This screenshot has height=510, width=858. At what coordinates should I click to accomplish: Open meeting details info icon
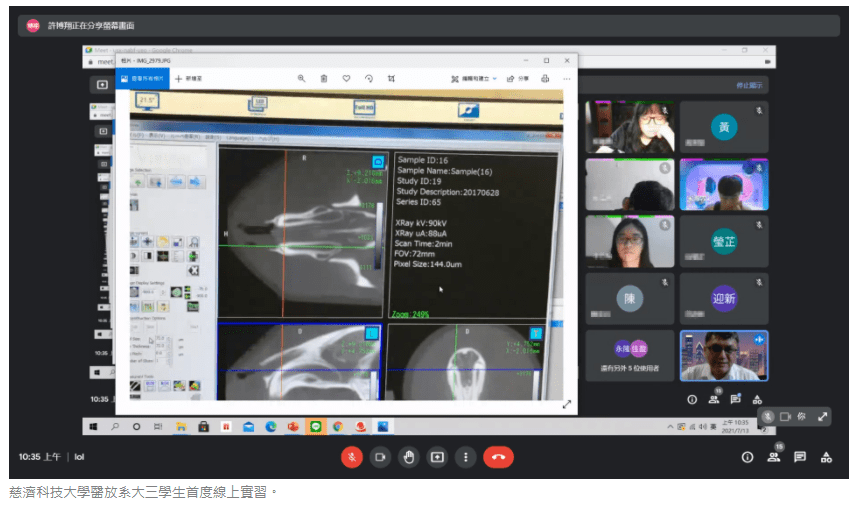click(x=746, y=457)
